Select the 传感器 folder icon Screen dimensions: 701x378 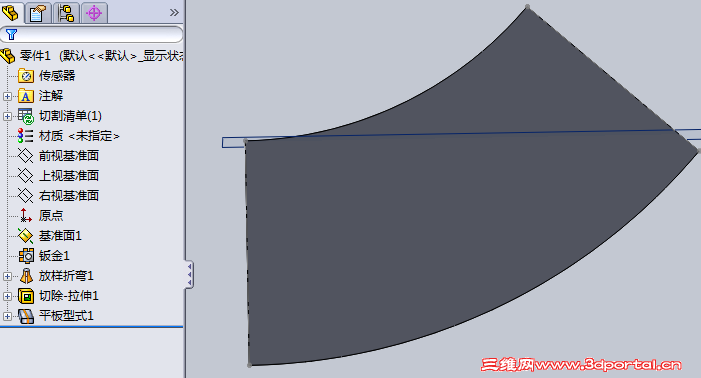[26, 76]
